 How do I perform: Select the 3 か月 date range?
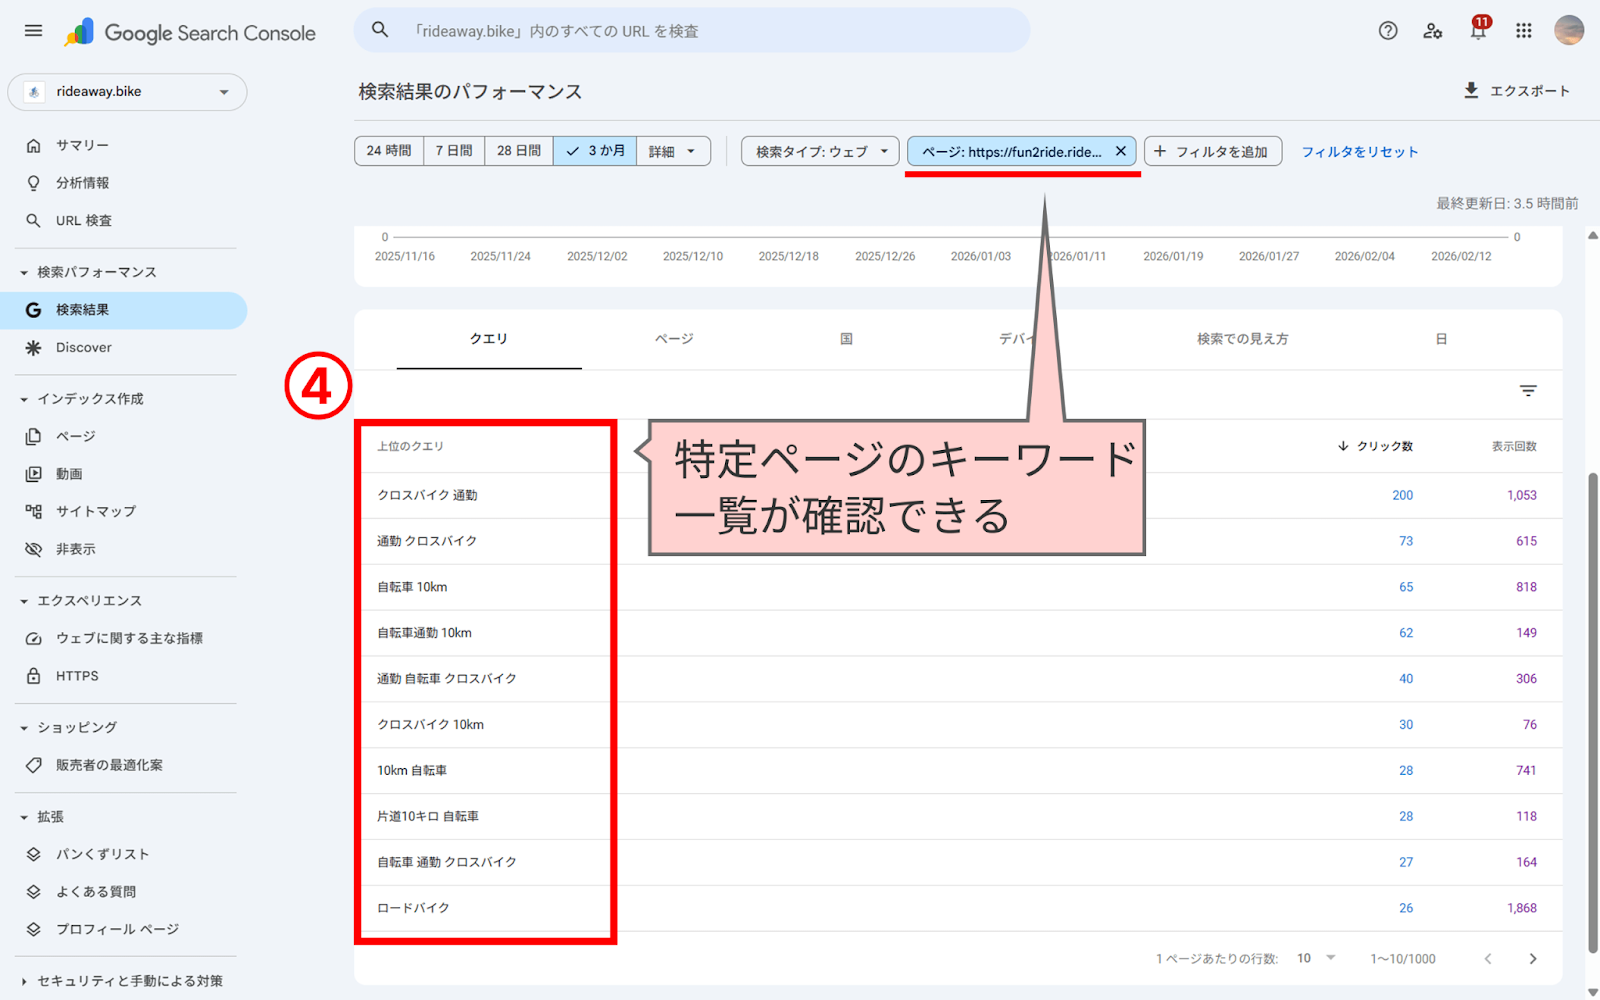pyautogui.click(x=594, y=150)
